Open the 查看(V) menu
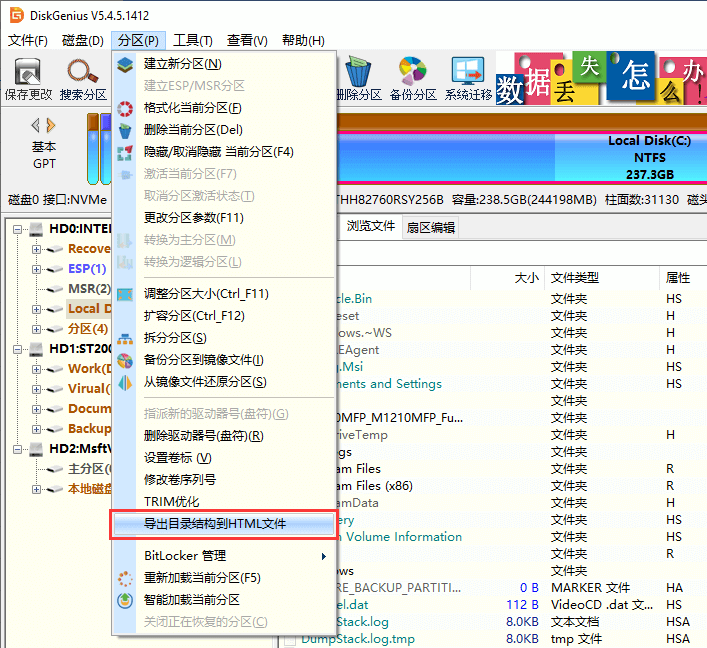 pos(247,41)
